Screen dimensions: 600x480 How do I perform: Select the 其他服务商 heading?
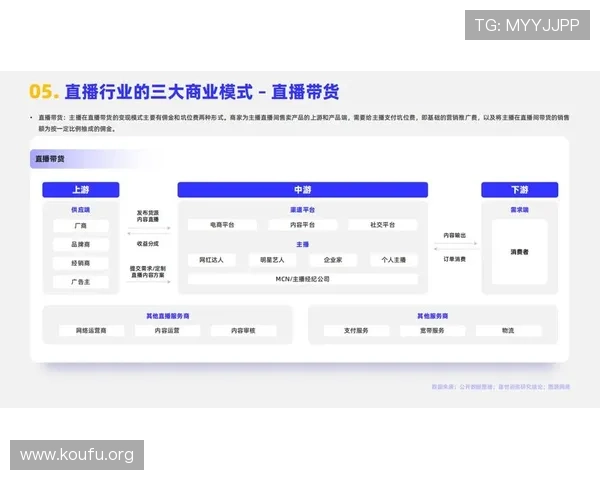(433, 316)
